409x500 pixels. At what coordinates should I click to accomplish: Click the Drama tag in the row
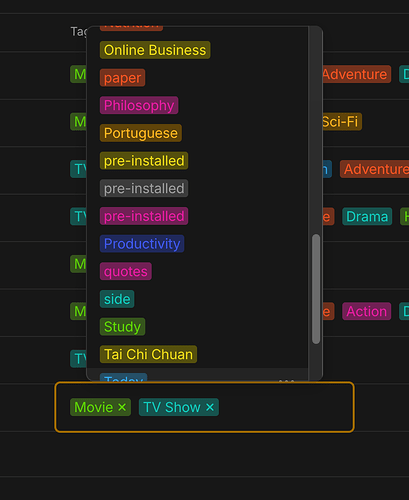pos(367,217)
